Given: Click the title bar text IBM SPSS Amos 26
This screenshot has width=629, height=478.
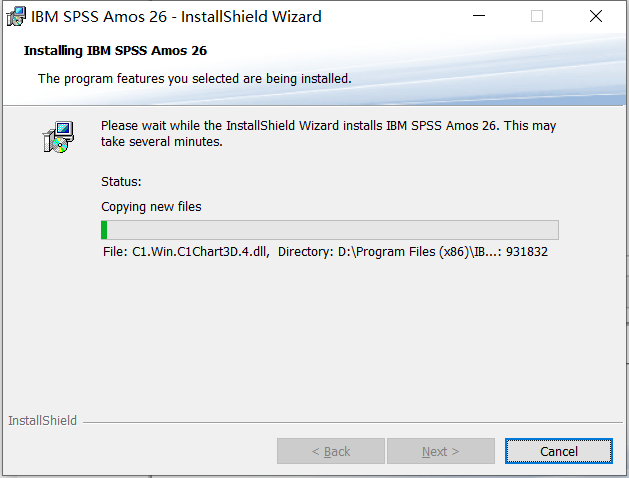Looking at the screenshot, I should pos(99,17).
